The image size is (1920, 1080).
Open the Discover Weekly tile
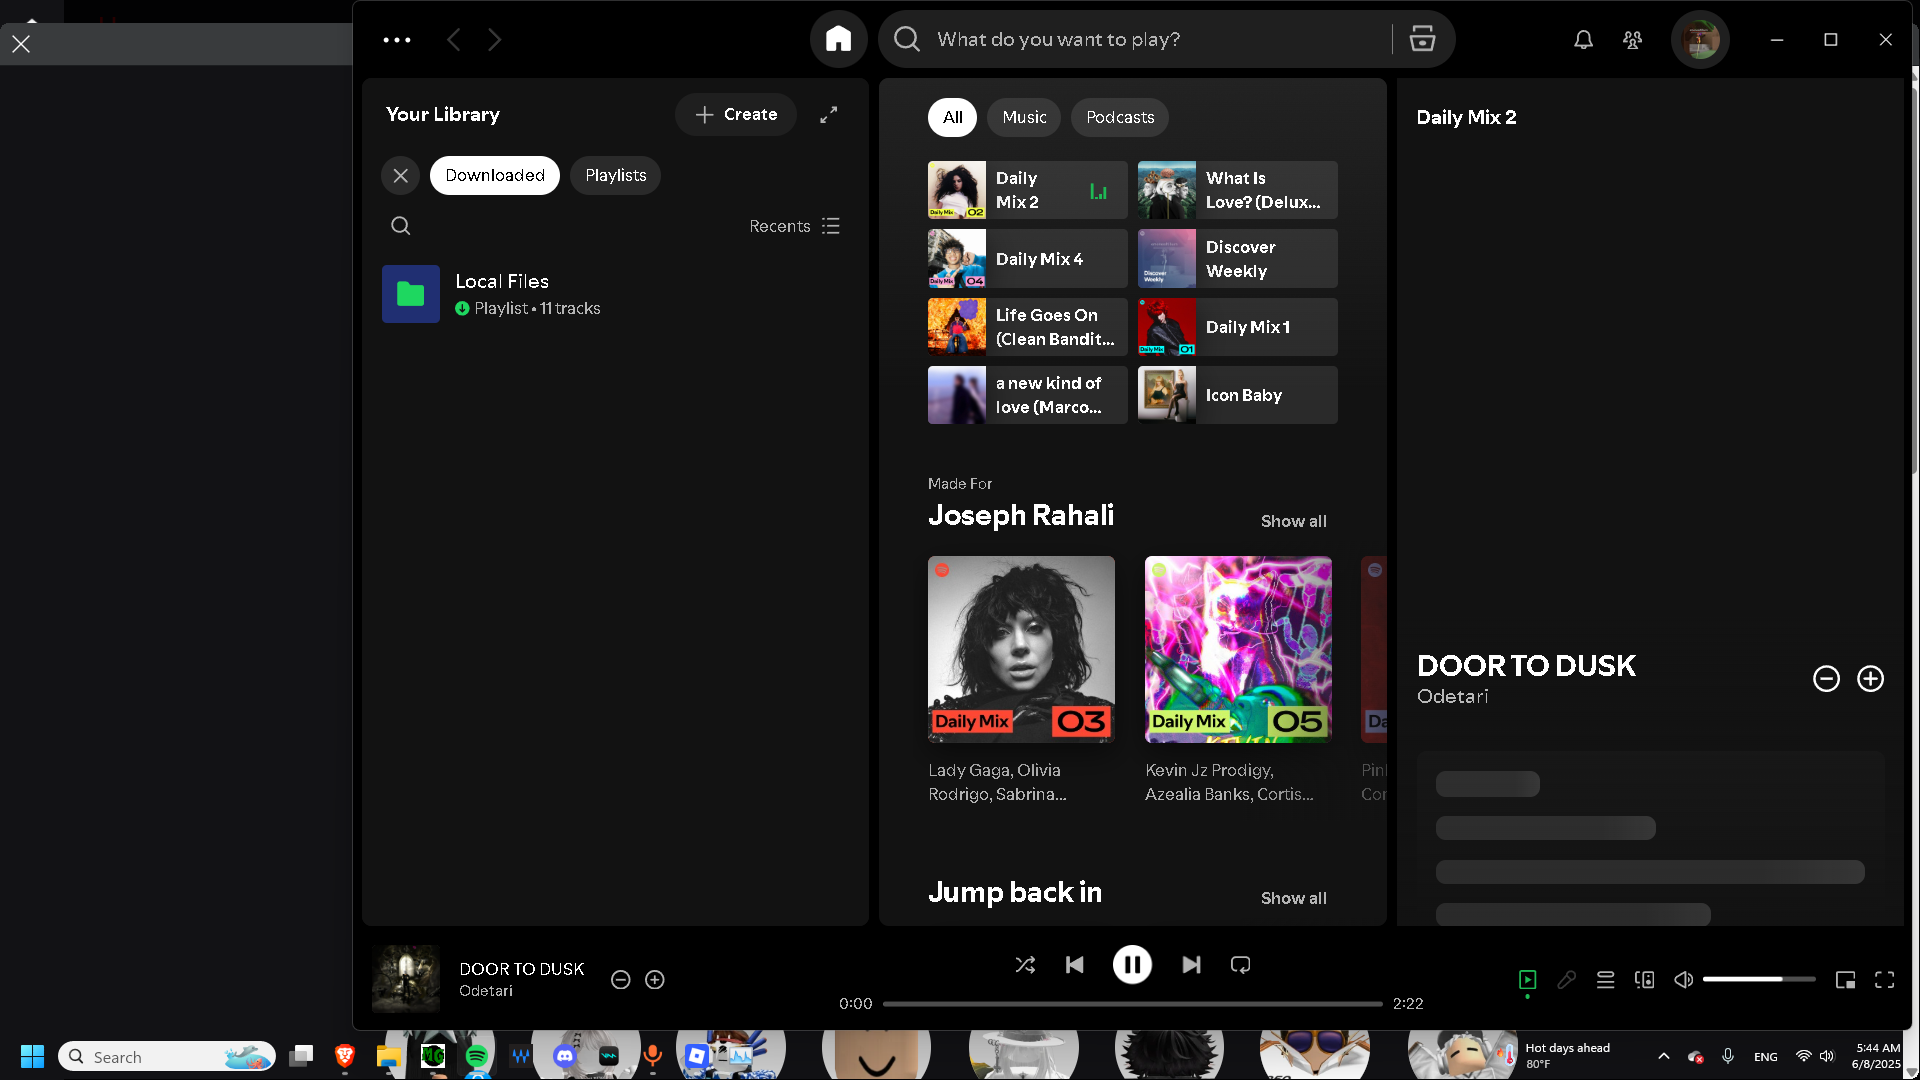1237,259
